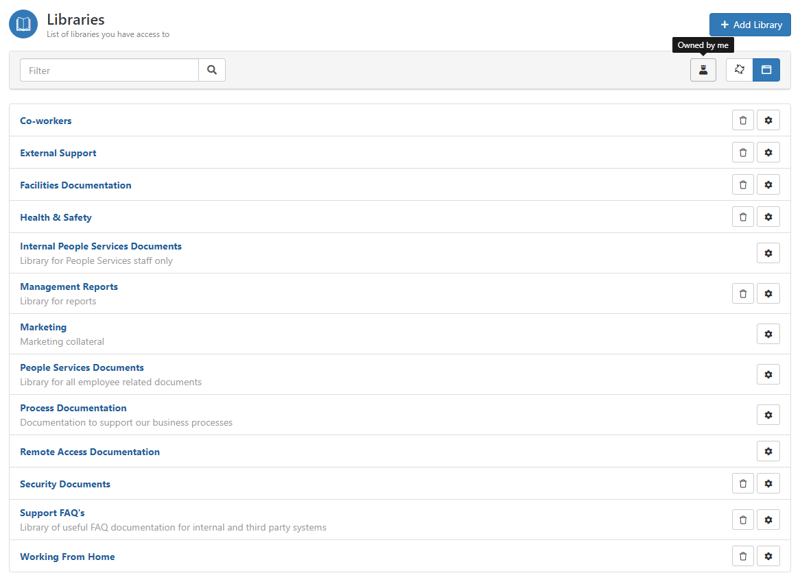
Task: Delete the Working From Home library
Action: [742, 556]
